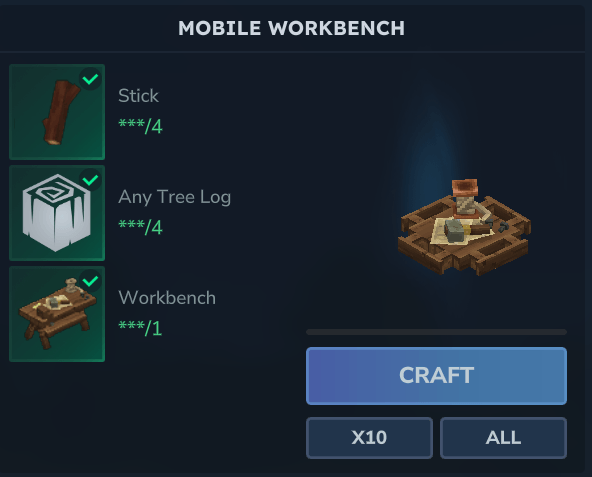Click the Workbench ingredient icon
Image resolution: width=592 pixels, height=477 pixels.
(x=57, y=314)
